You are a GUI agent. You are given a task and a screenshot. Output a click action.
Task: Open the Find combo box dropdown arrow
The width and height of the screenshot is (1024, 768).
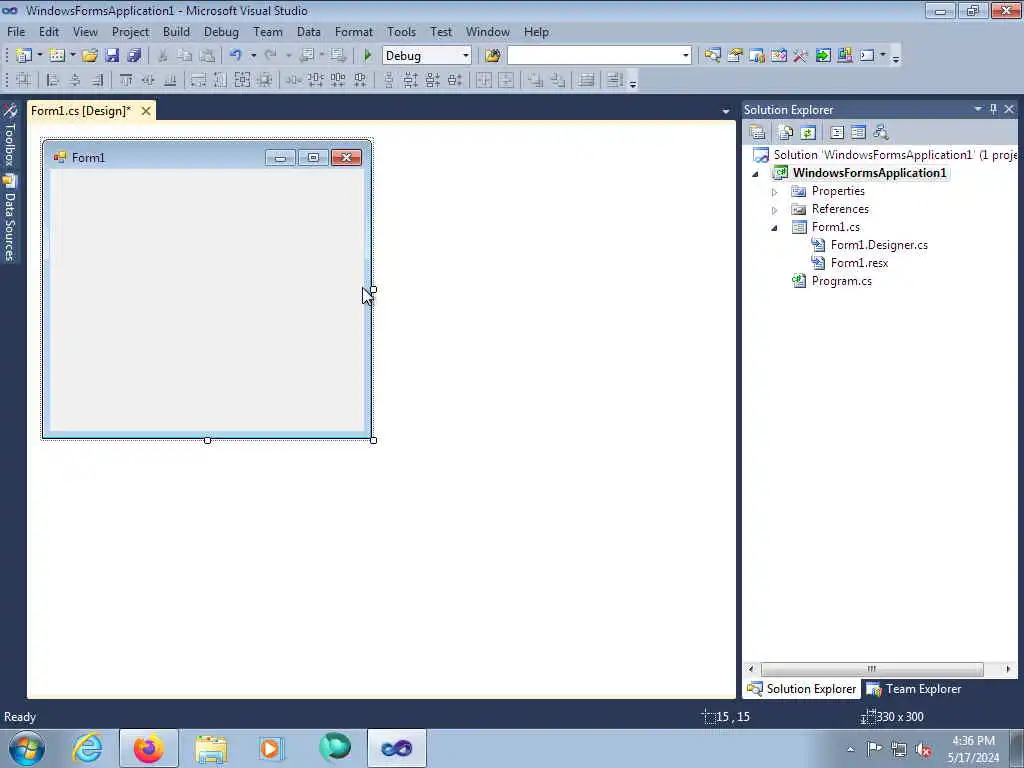coord(685,56)
